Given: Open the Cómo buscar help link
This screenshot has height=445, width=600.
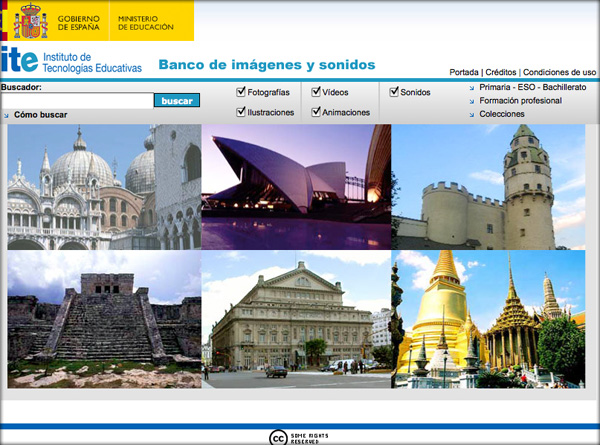Looking at the screenshot, I should [41, 115].
